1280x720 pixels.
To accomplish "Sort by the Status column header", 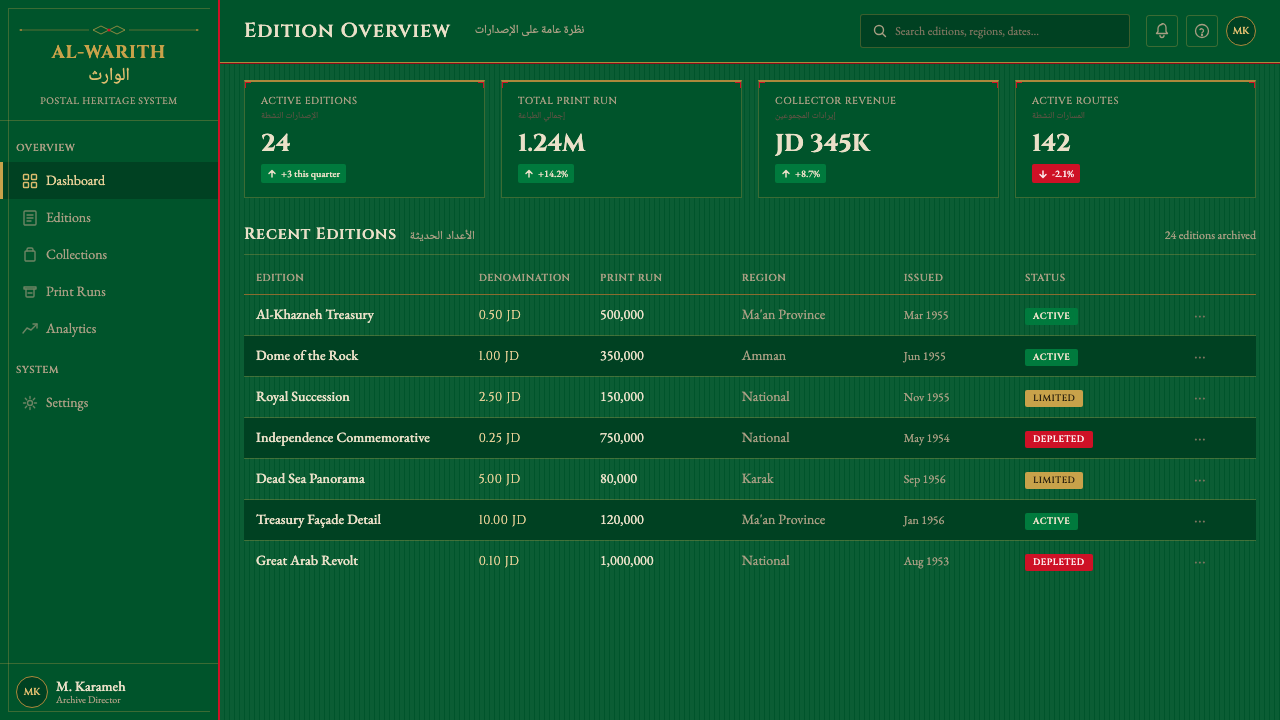I will click(x=1045, y=278).
